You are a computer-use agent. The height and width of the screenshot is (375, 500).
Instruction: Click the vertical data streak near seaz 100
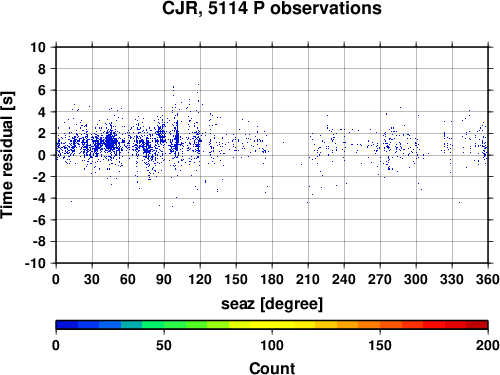(177, 138)
